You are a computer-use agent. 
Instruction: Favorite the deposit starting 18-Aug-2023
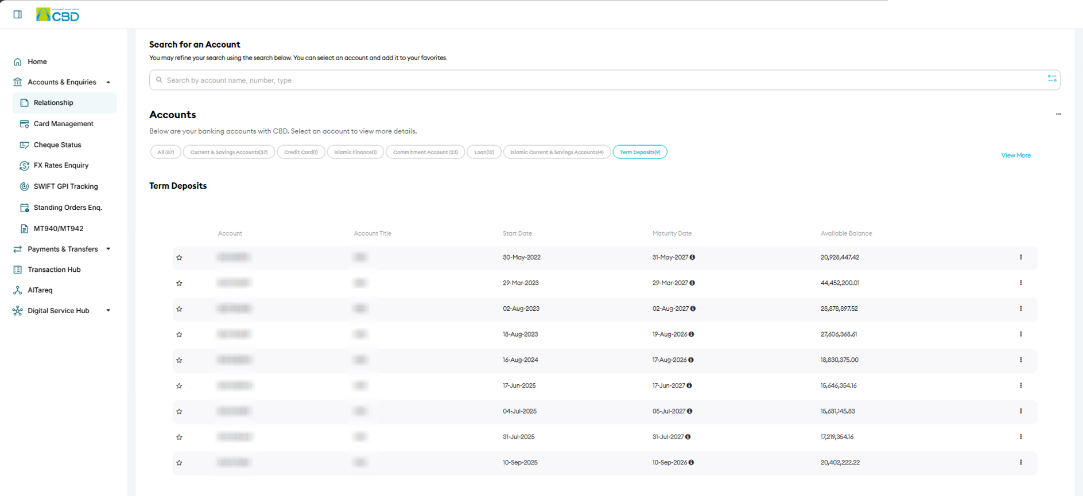[179, 334]
